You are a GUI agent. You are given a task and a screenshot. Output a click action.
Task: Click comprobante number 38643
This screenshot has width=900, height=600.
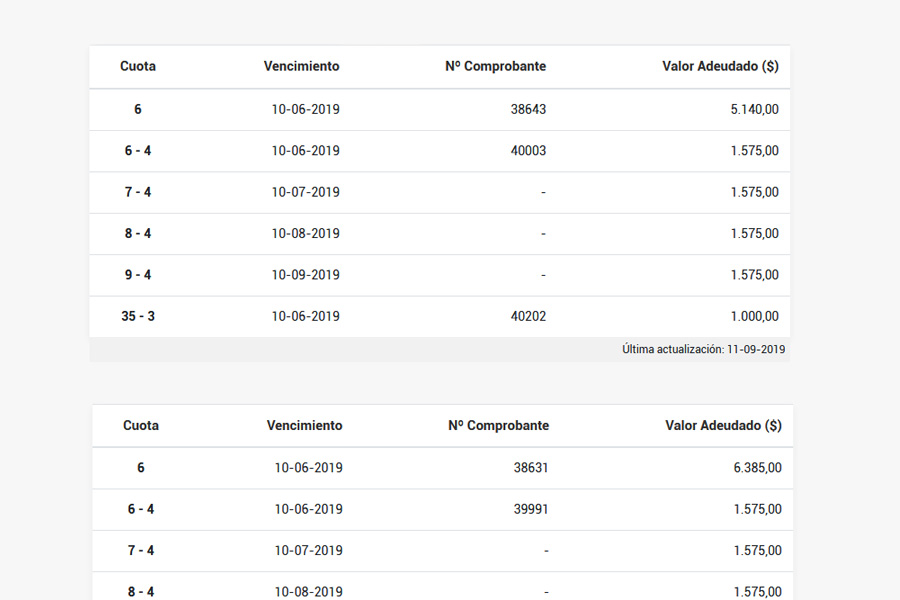point(528,109)
